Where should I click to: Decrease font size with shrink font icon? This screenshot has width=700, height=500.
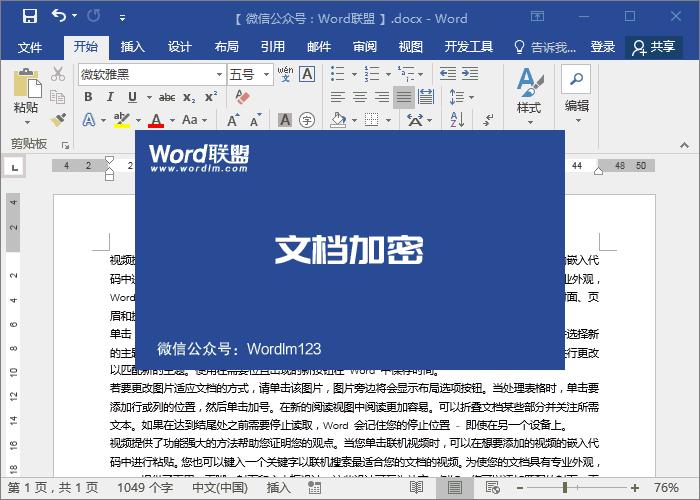[256, 121]
